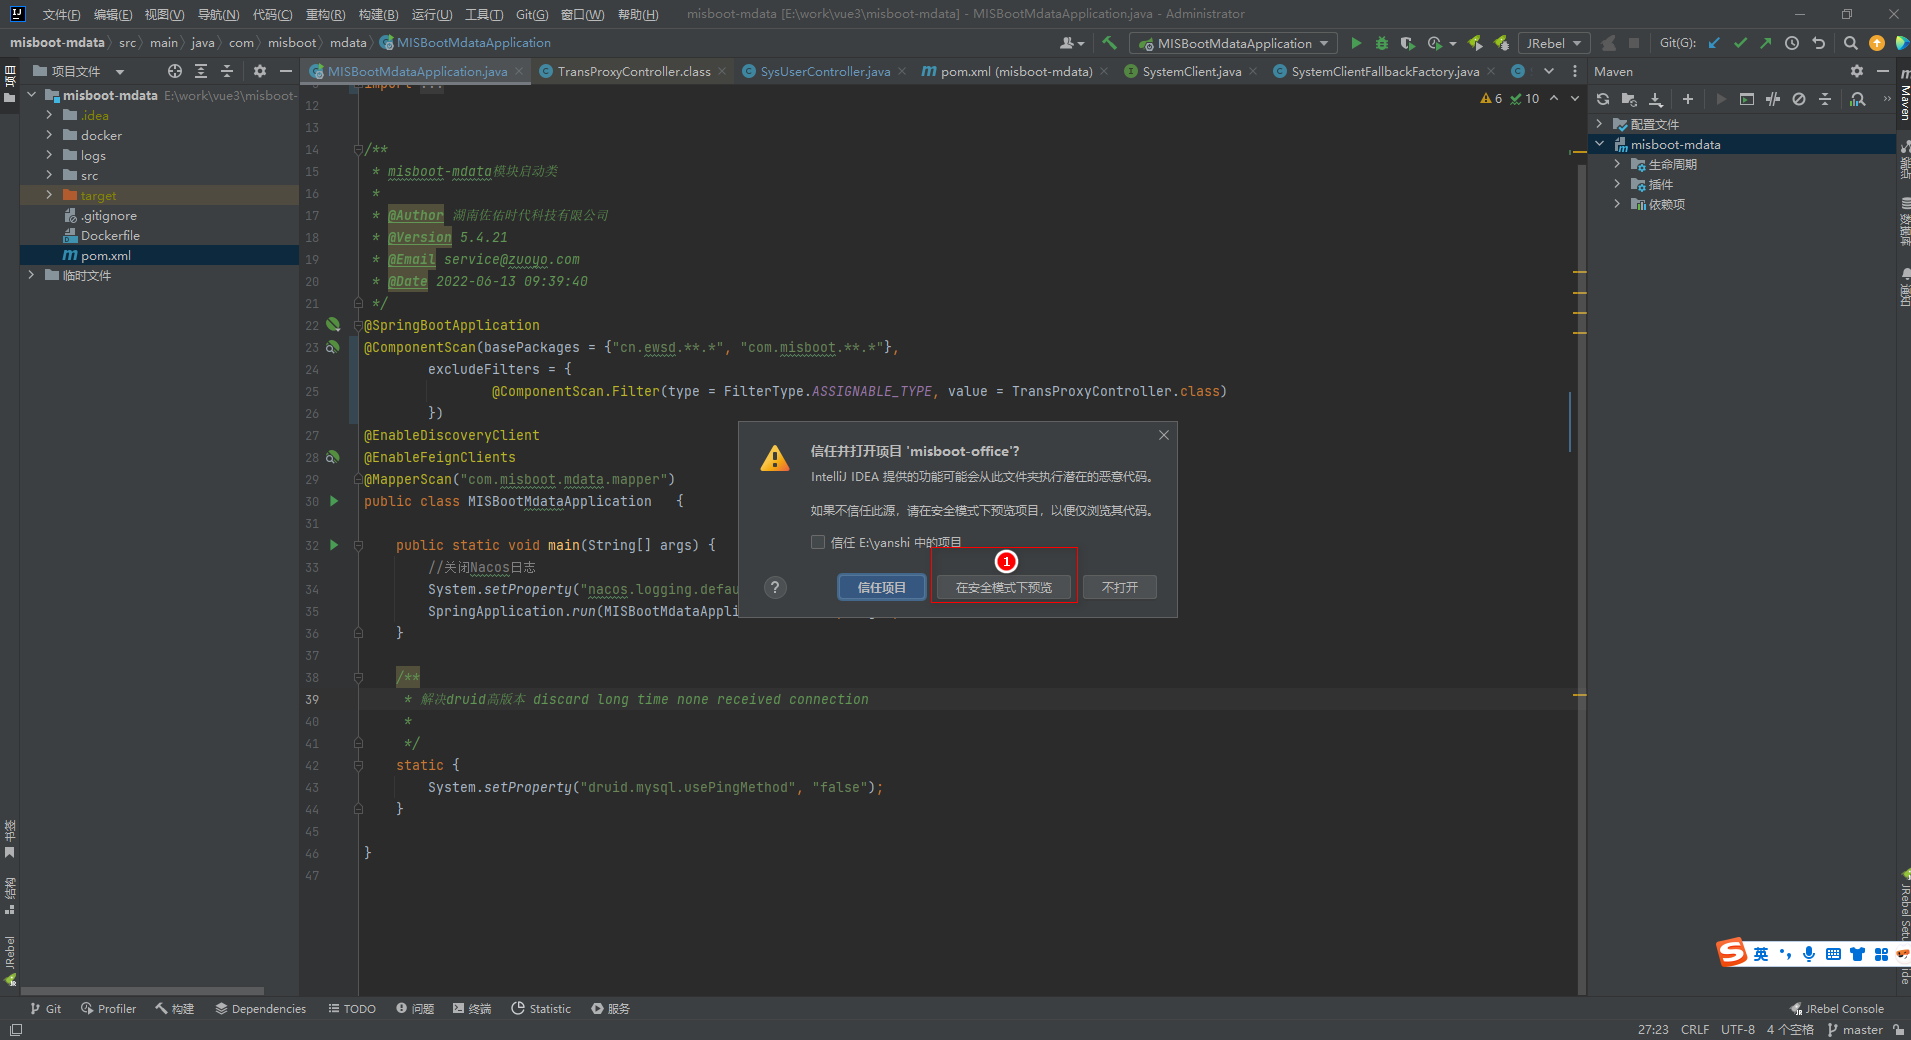The height and width of the screenshot is (1040, 1911).
Task: Click editor vertical scrollbar
Action: (1582, 578)
